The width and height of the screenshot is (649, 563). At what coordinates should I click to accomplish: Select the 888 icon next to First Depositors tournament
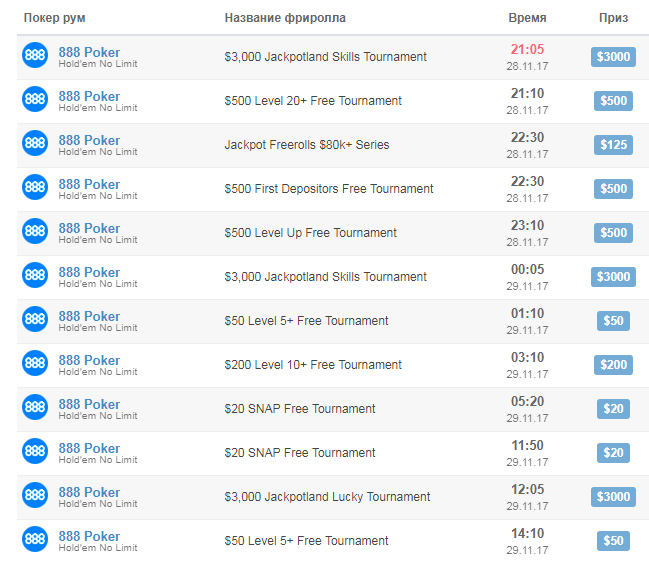click(x=35, y=189)
